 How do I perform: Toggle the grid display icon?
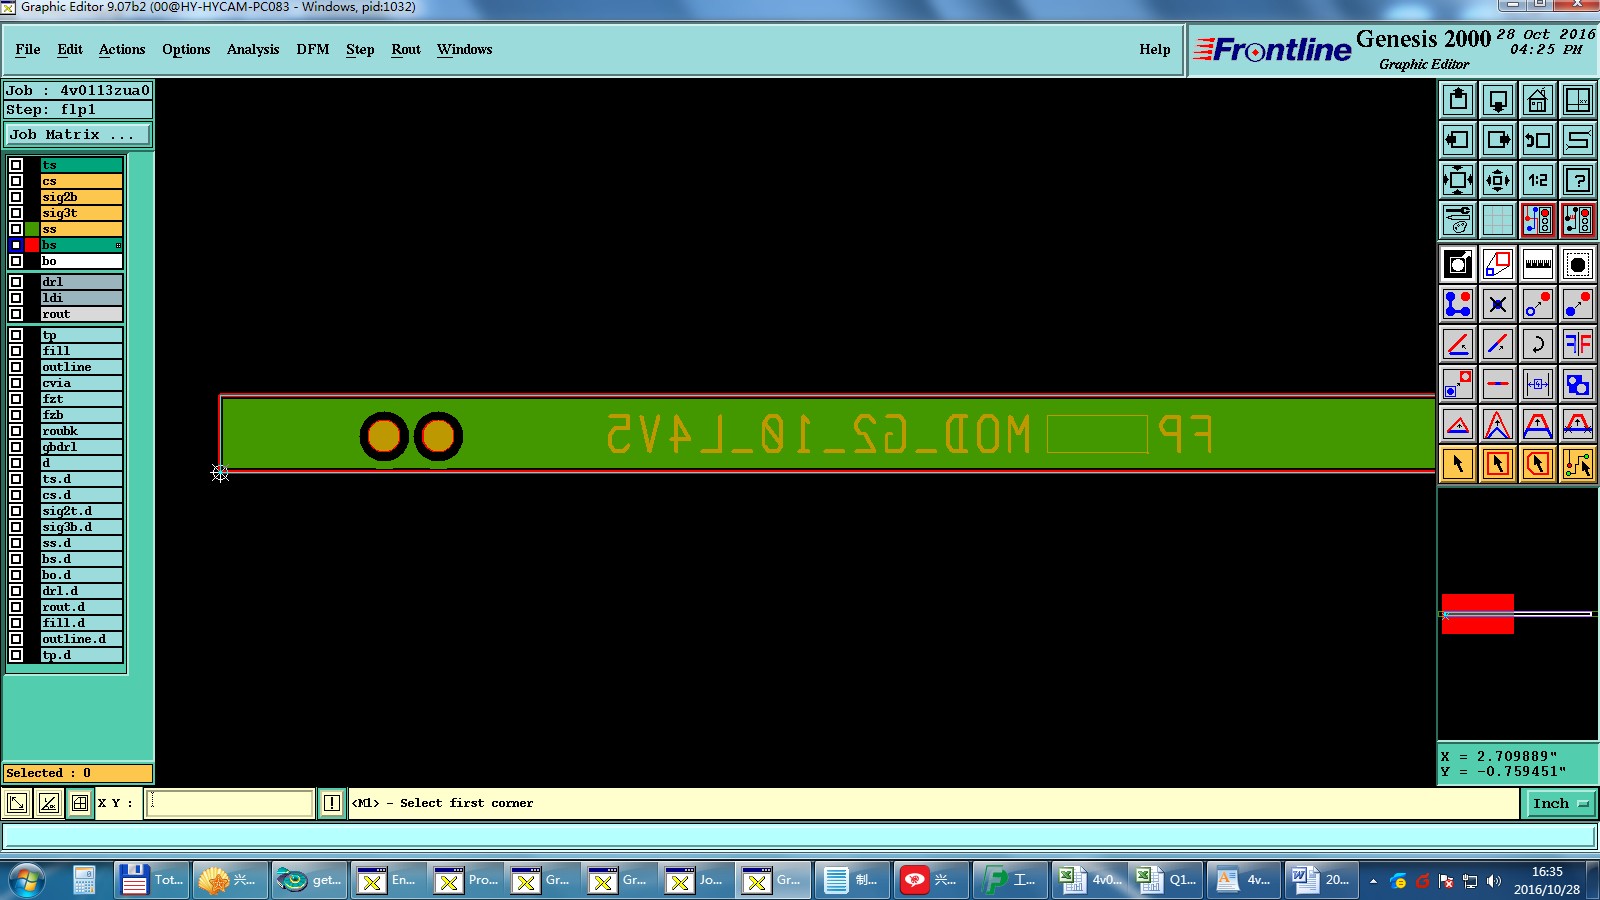[x=1498, y=220]
